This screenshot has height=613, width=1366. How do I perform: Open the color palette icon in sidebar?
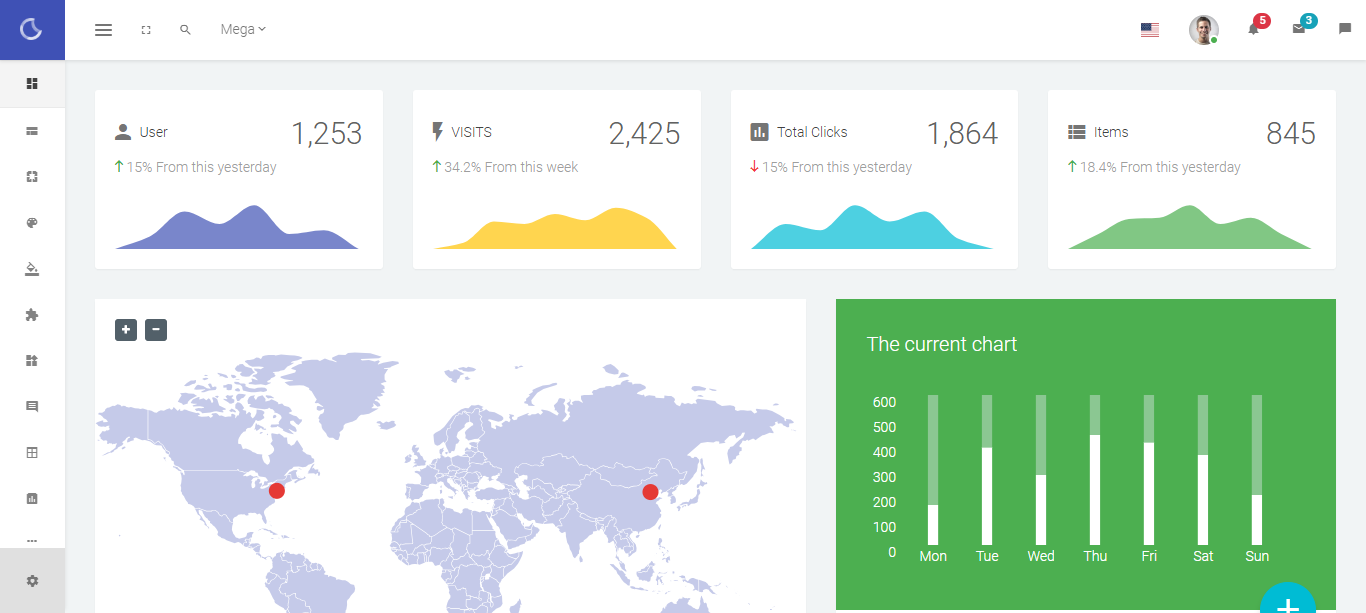pyautogui.click(x=32, y=223)
